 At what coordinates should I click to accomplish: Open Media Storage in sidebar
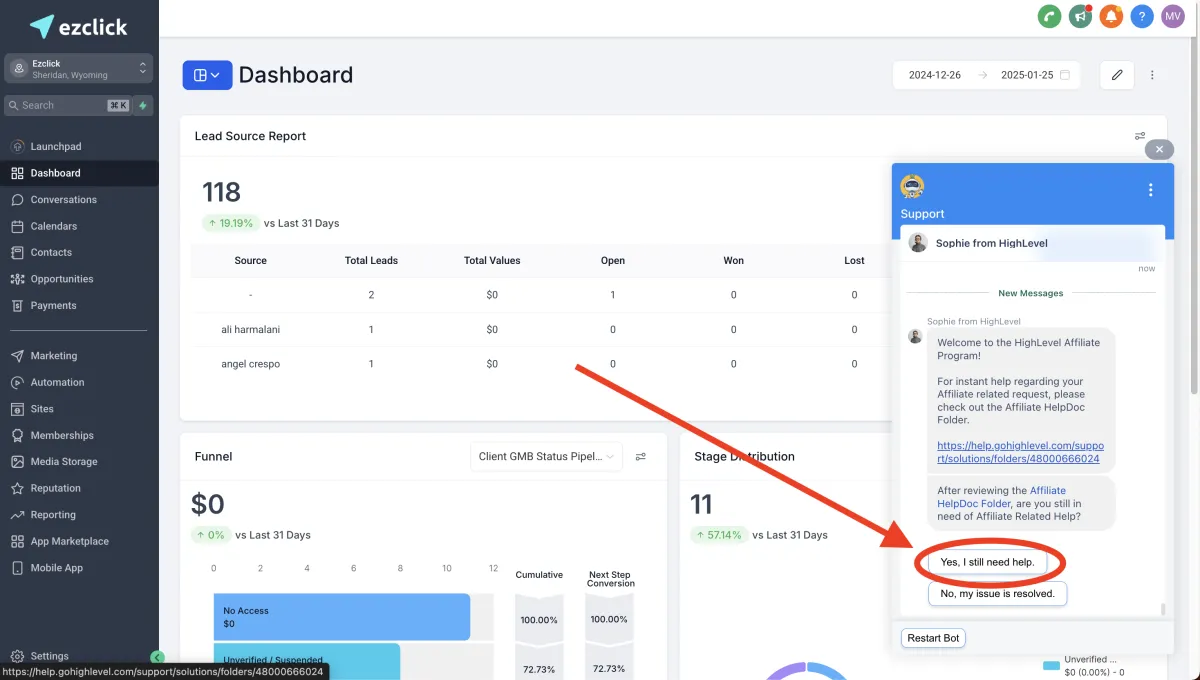pyautogui.click(x=79, y=461)
